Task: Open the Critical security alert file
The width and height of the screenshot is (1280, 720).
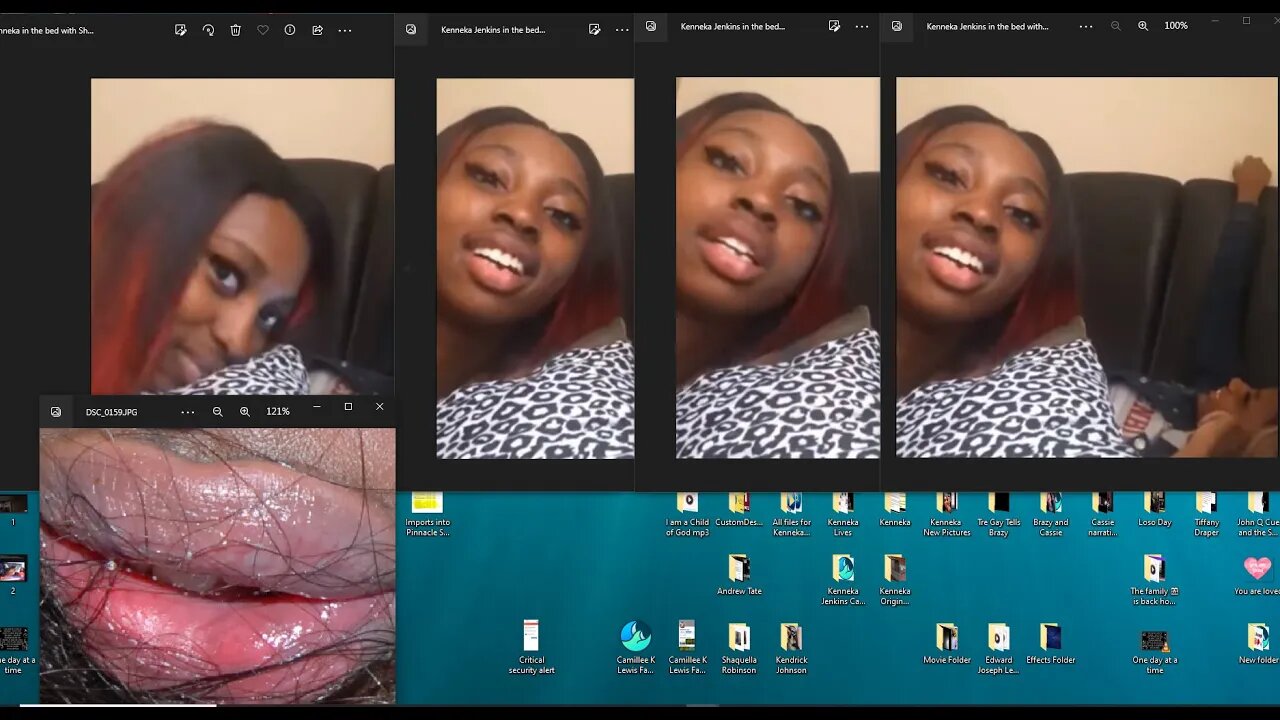Action: click(x=531, y=647)
